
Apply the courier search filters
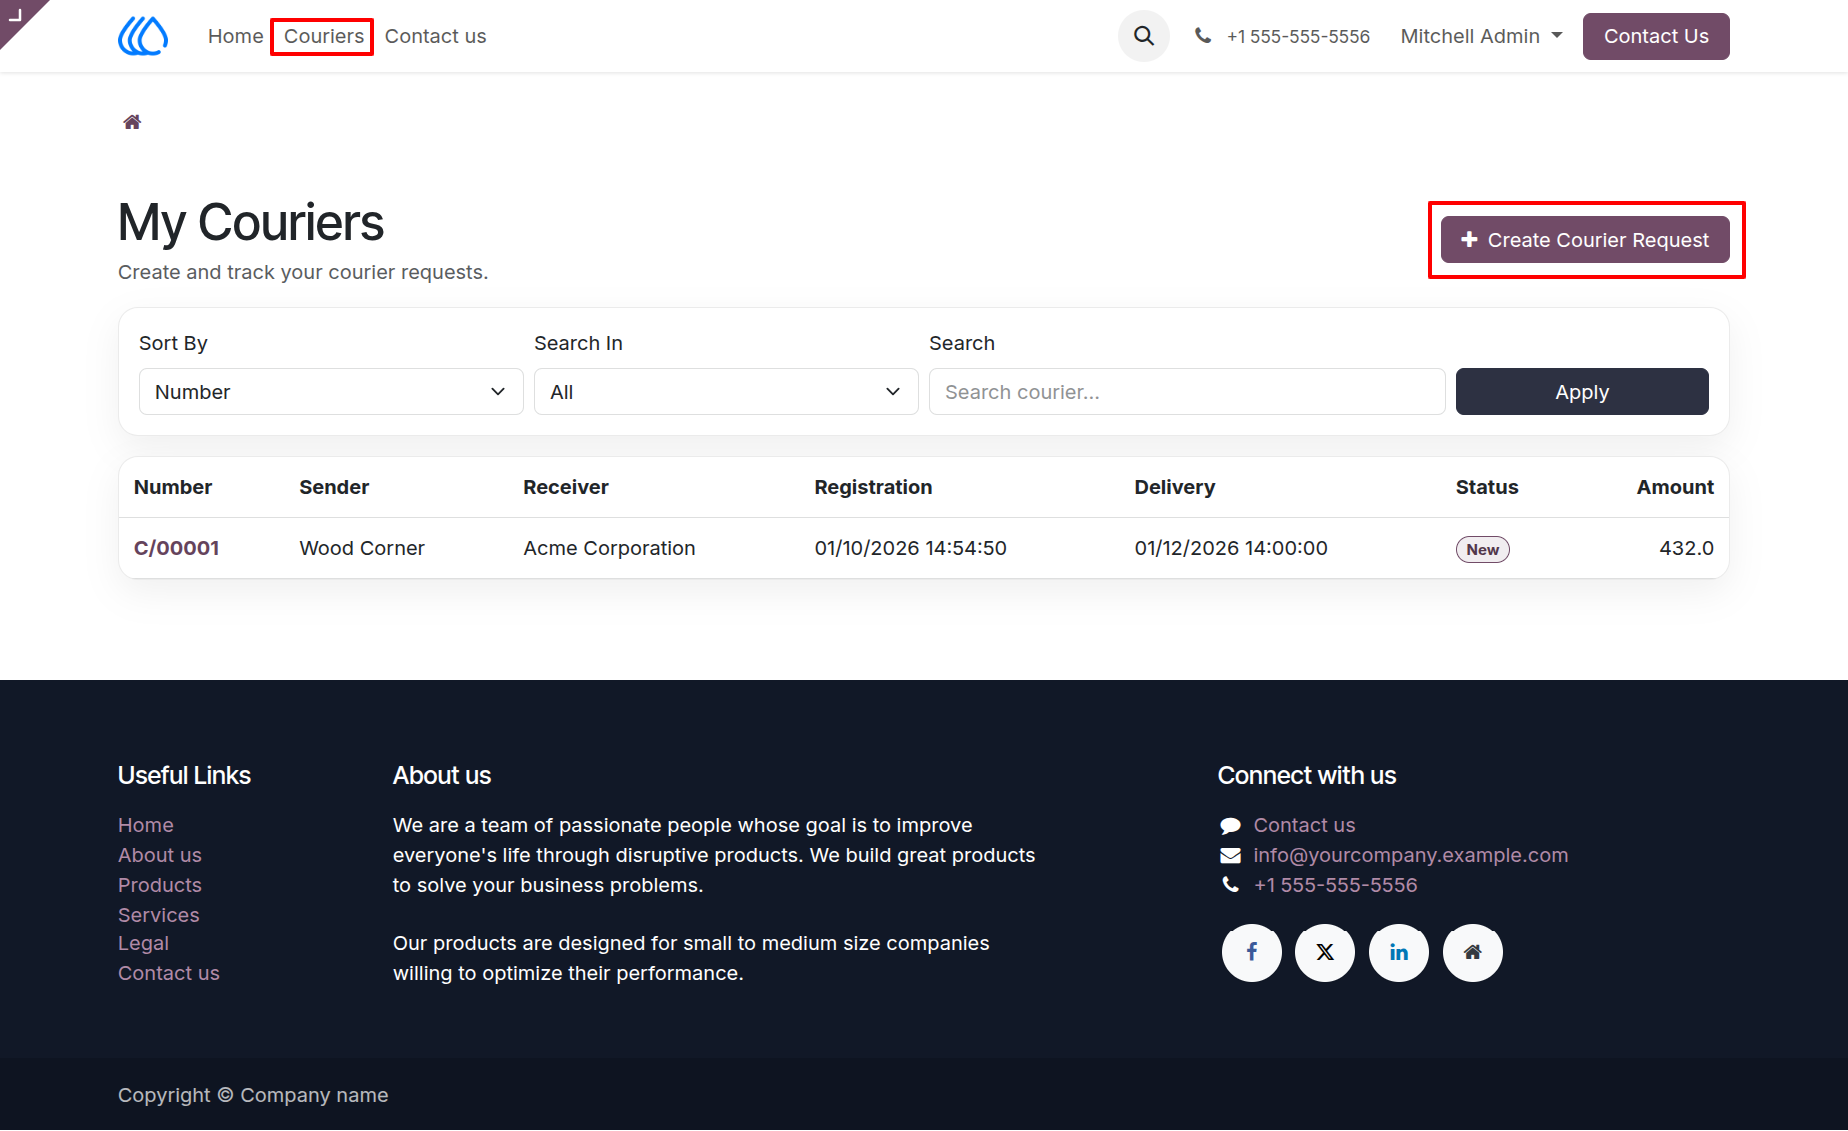coord(1582,392)
